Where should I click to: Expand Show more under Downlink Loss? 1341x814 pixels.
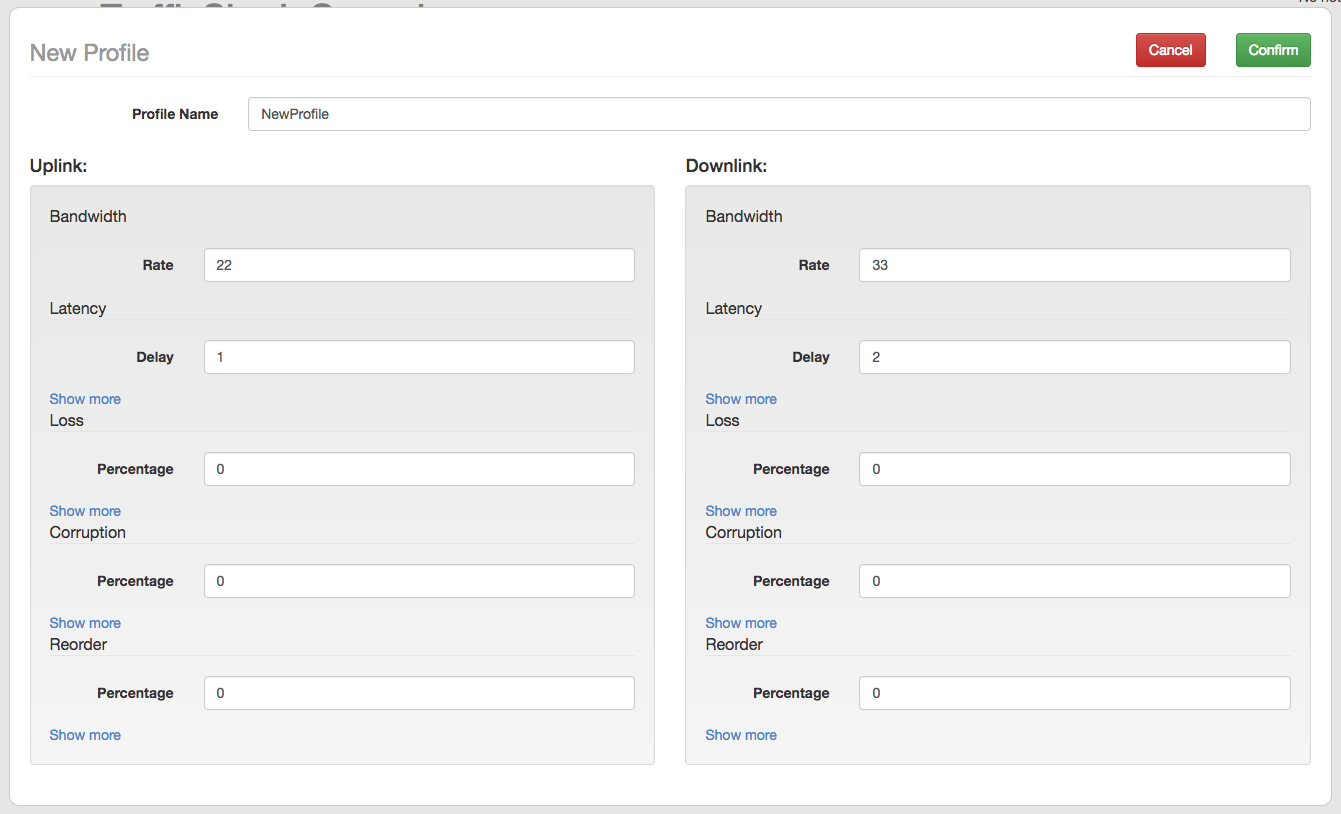pyautogui.click(x=741, y=511)
